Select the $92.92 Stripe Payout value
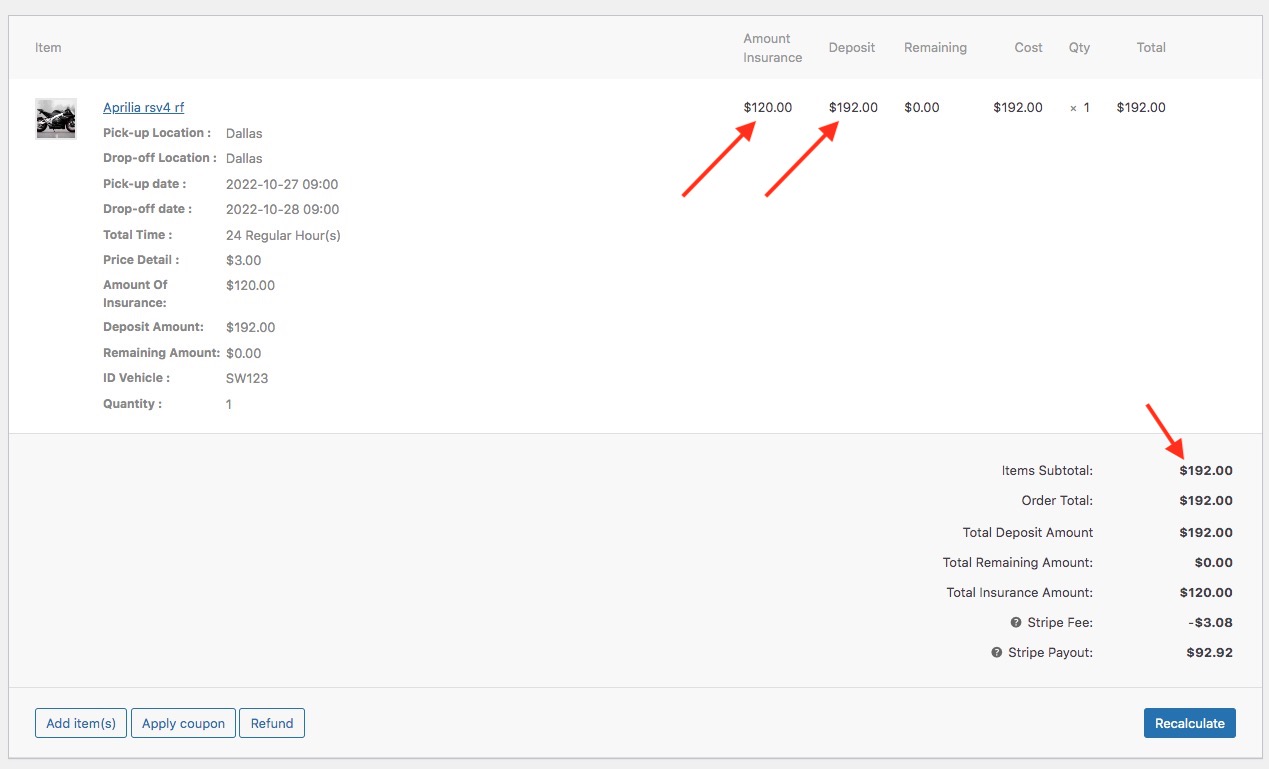The image size is (1269, 769). (1209, 653)
